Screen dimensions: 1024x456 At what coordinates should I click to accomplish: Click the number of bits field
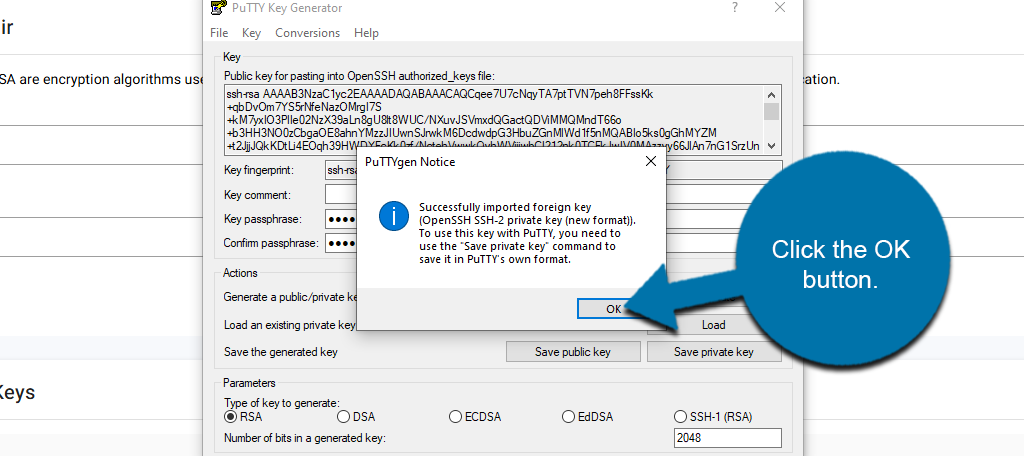tap(727, 438)
